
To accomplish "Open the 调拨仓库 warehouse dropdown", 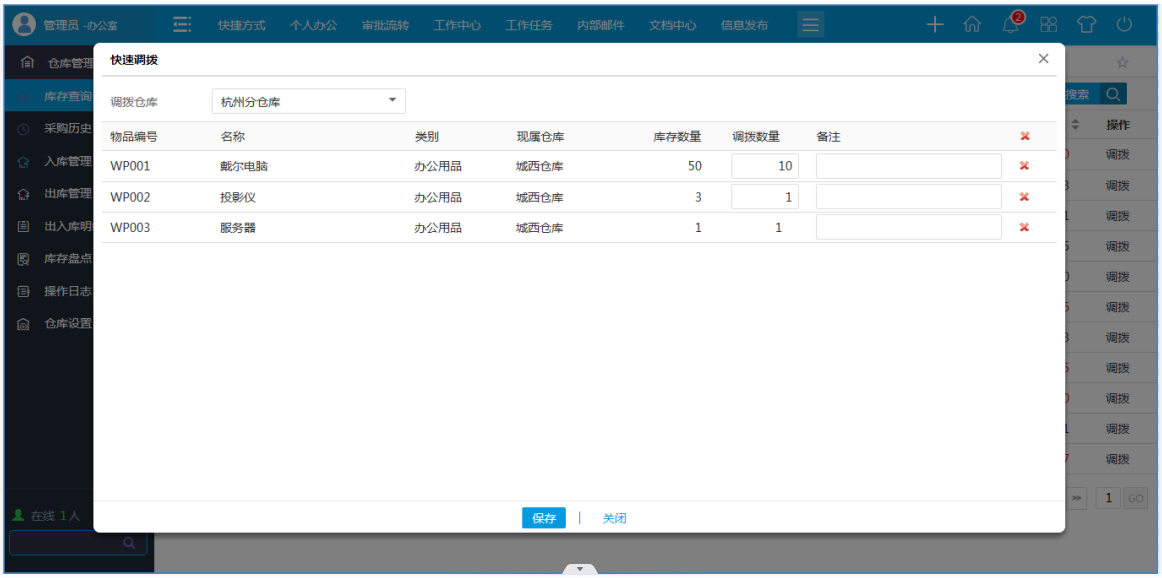I will [x=308, y=101].
